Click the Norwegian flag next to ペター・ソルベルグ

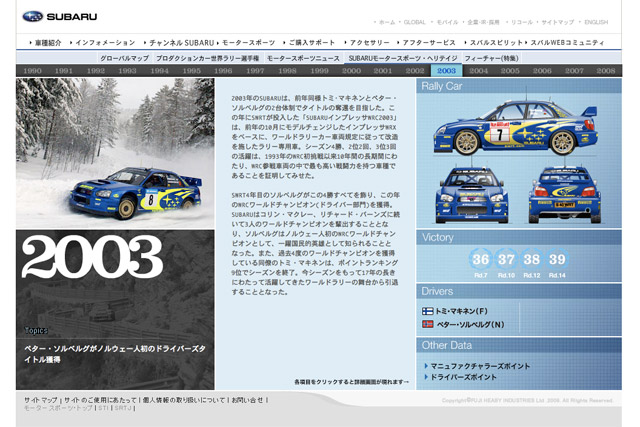pos(428,324)
